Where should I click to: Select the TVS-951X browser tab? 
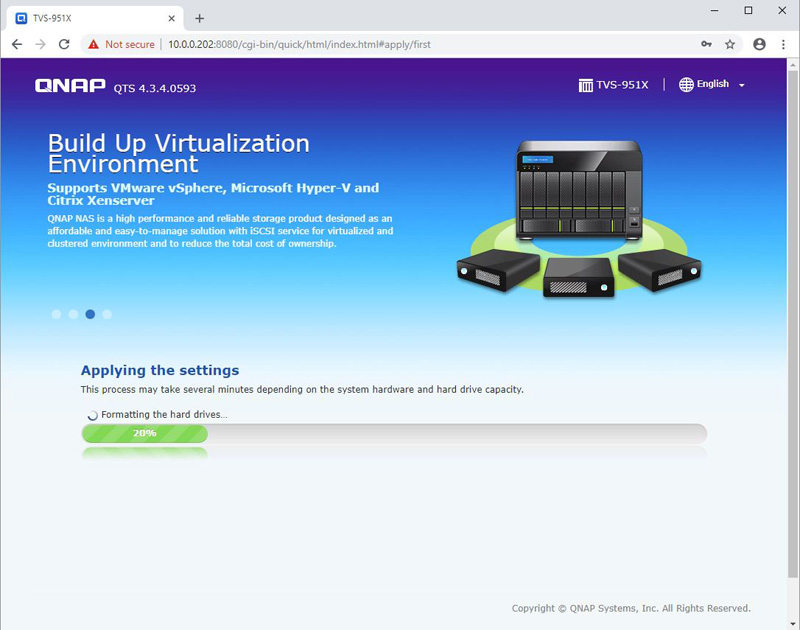(95, 18)
